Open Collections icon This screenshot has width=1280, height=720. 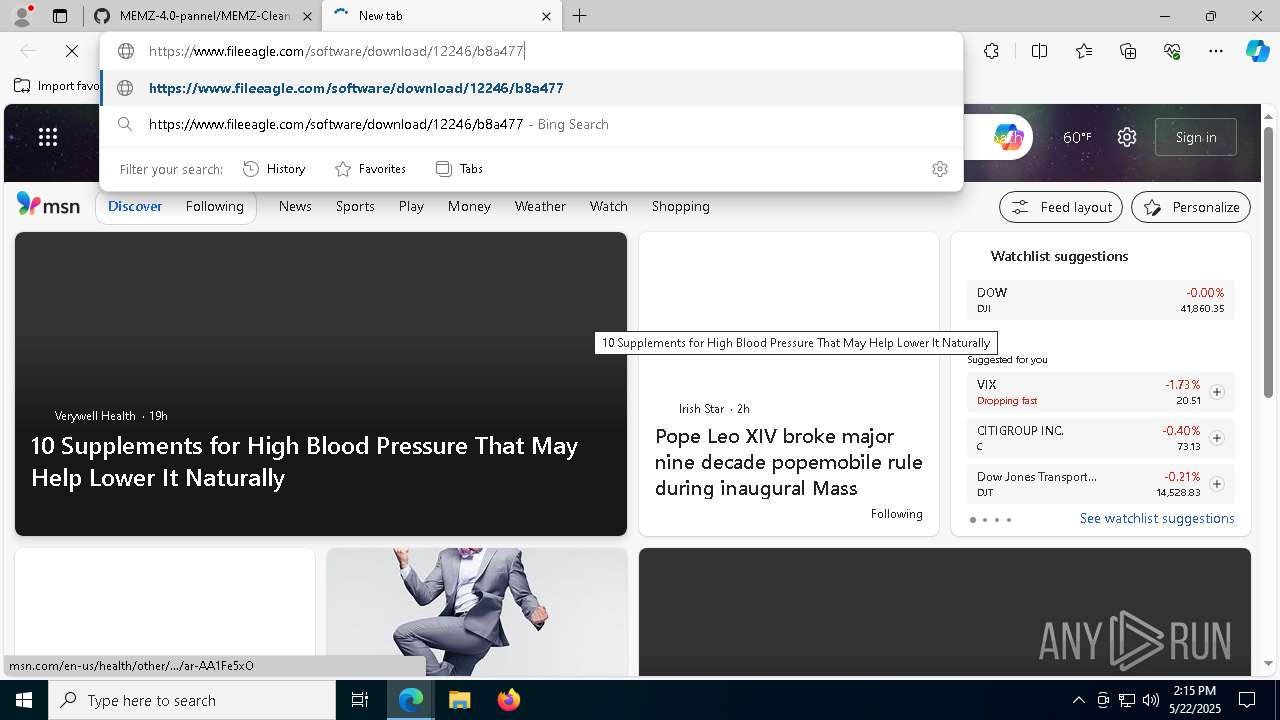click(1128, 51)
